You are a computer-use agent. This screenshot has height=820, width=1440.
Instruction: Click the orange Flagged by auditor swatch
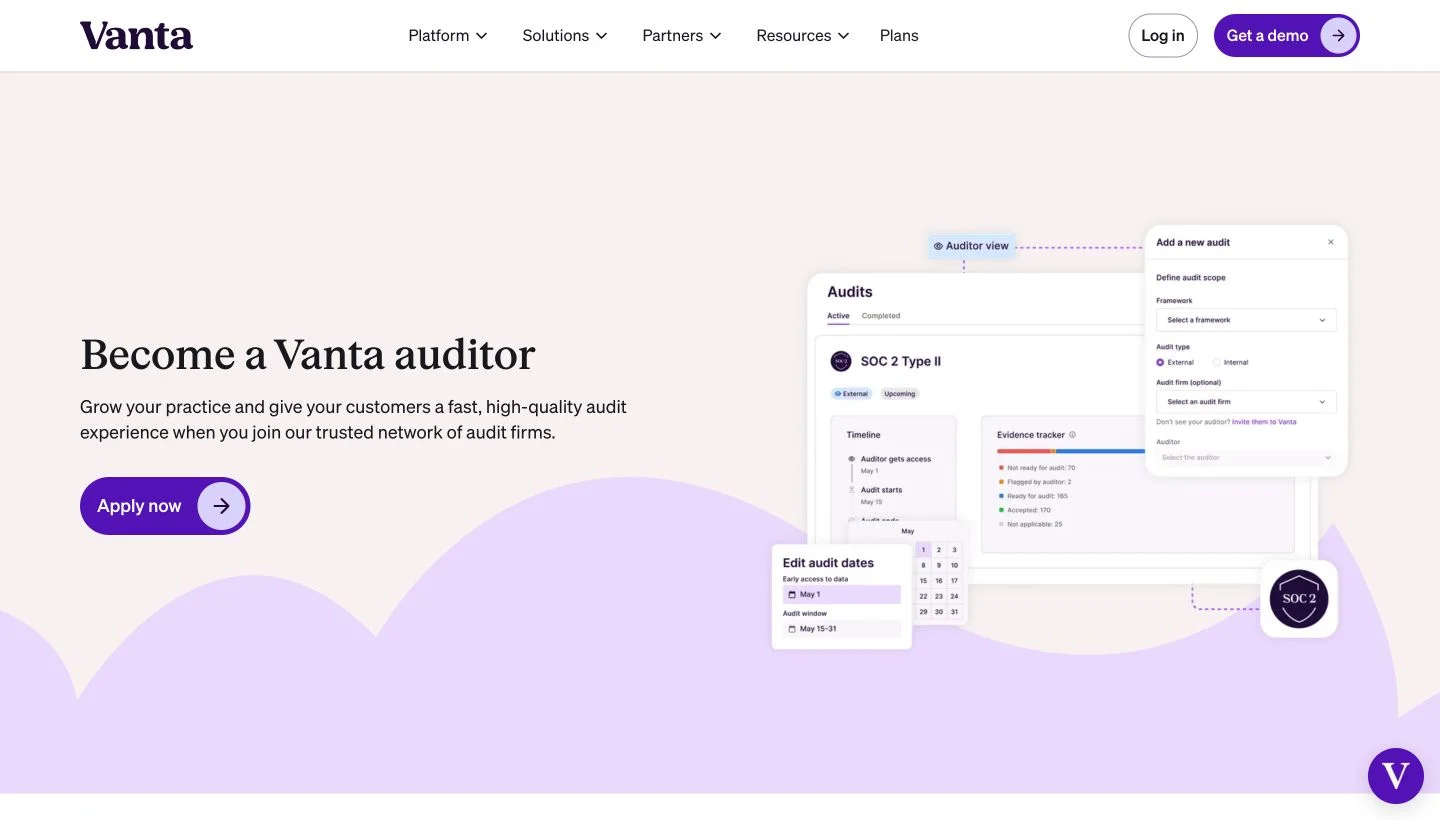[1001, 482]
